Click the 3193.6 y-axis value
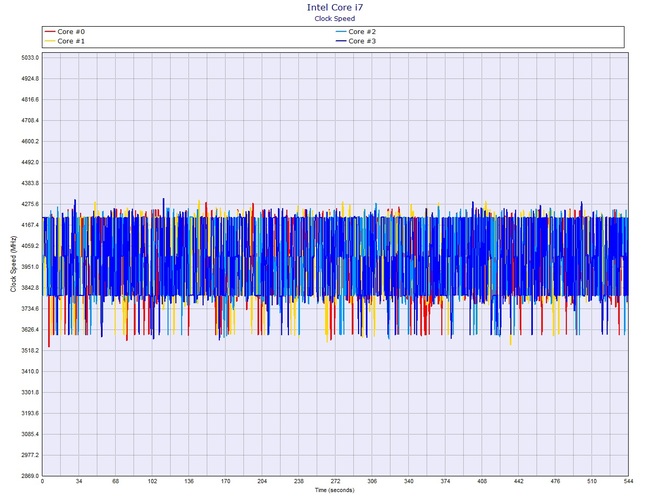This screenshot has width=670, height=502. pyautogui.click(x=30, y=414)
